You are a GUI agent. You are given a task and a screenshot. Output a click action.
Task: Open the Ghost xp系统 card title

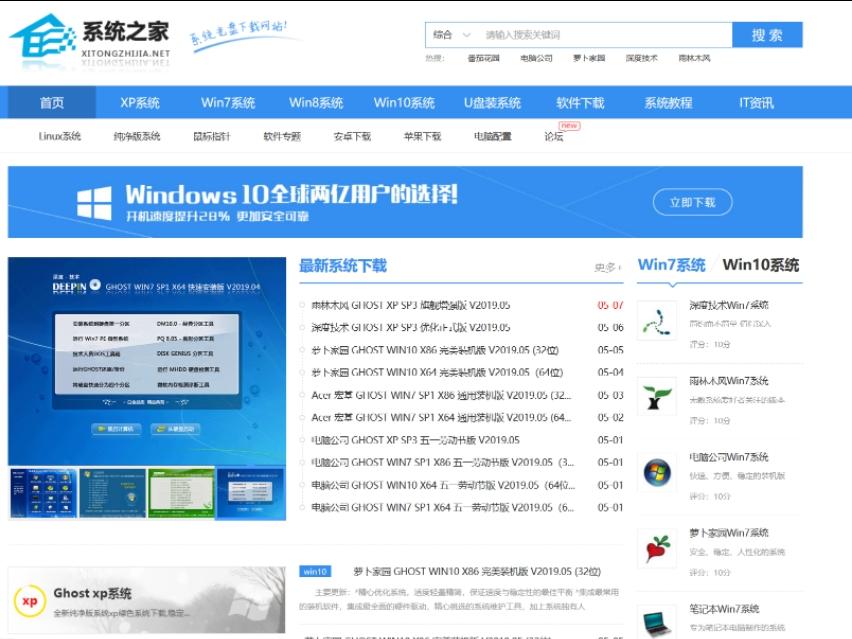pyautogui.click(x=92, y=593)
